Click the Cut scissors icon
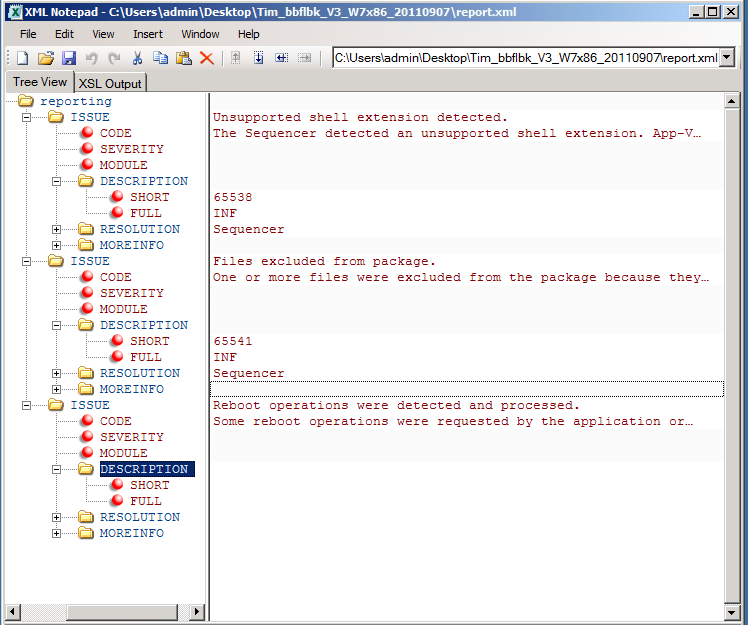This screenshot has height=625, width=748. pos(137,58)
